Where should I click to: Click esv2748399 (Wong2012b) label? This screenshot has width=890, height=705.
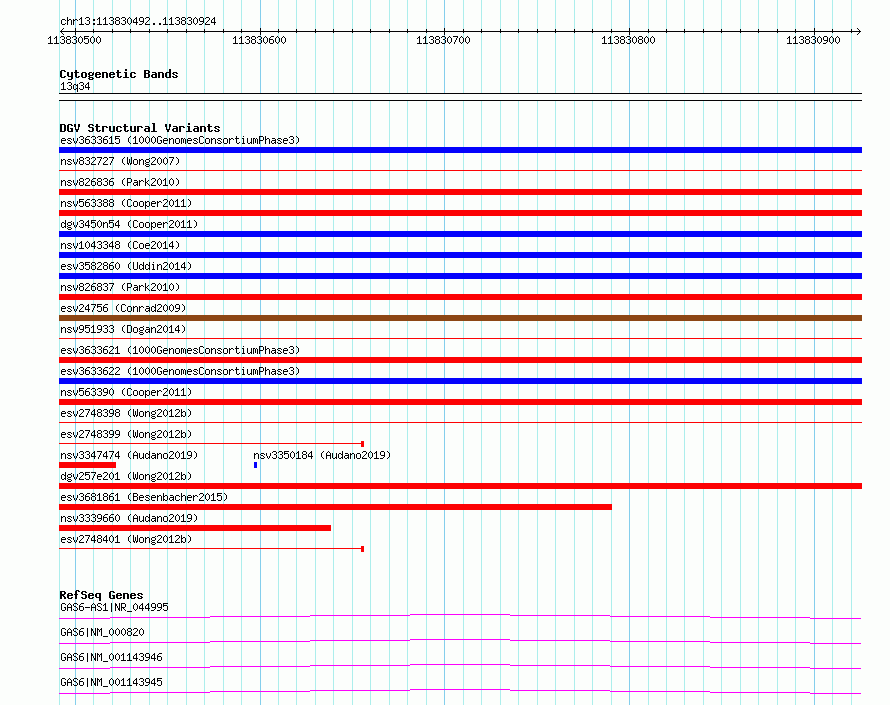(x=126, y=434)
